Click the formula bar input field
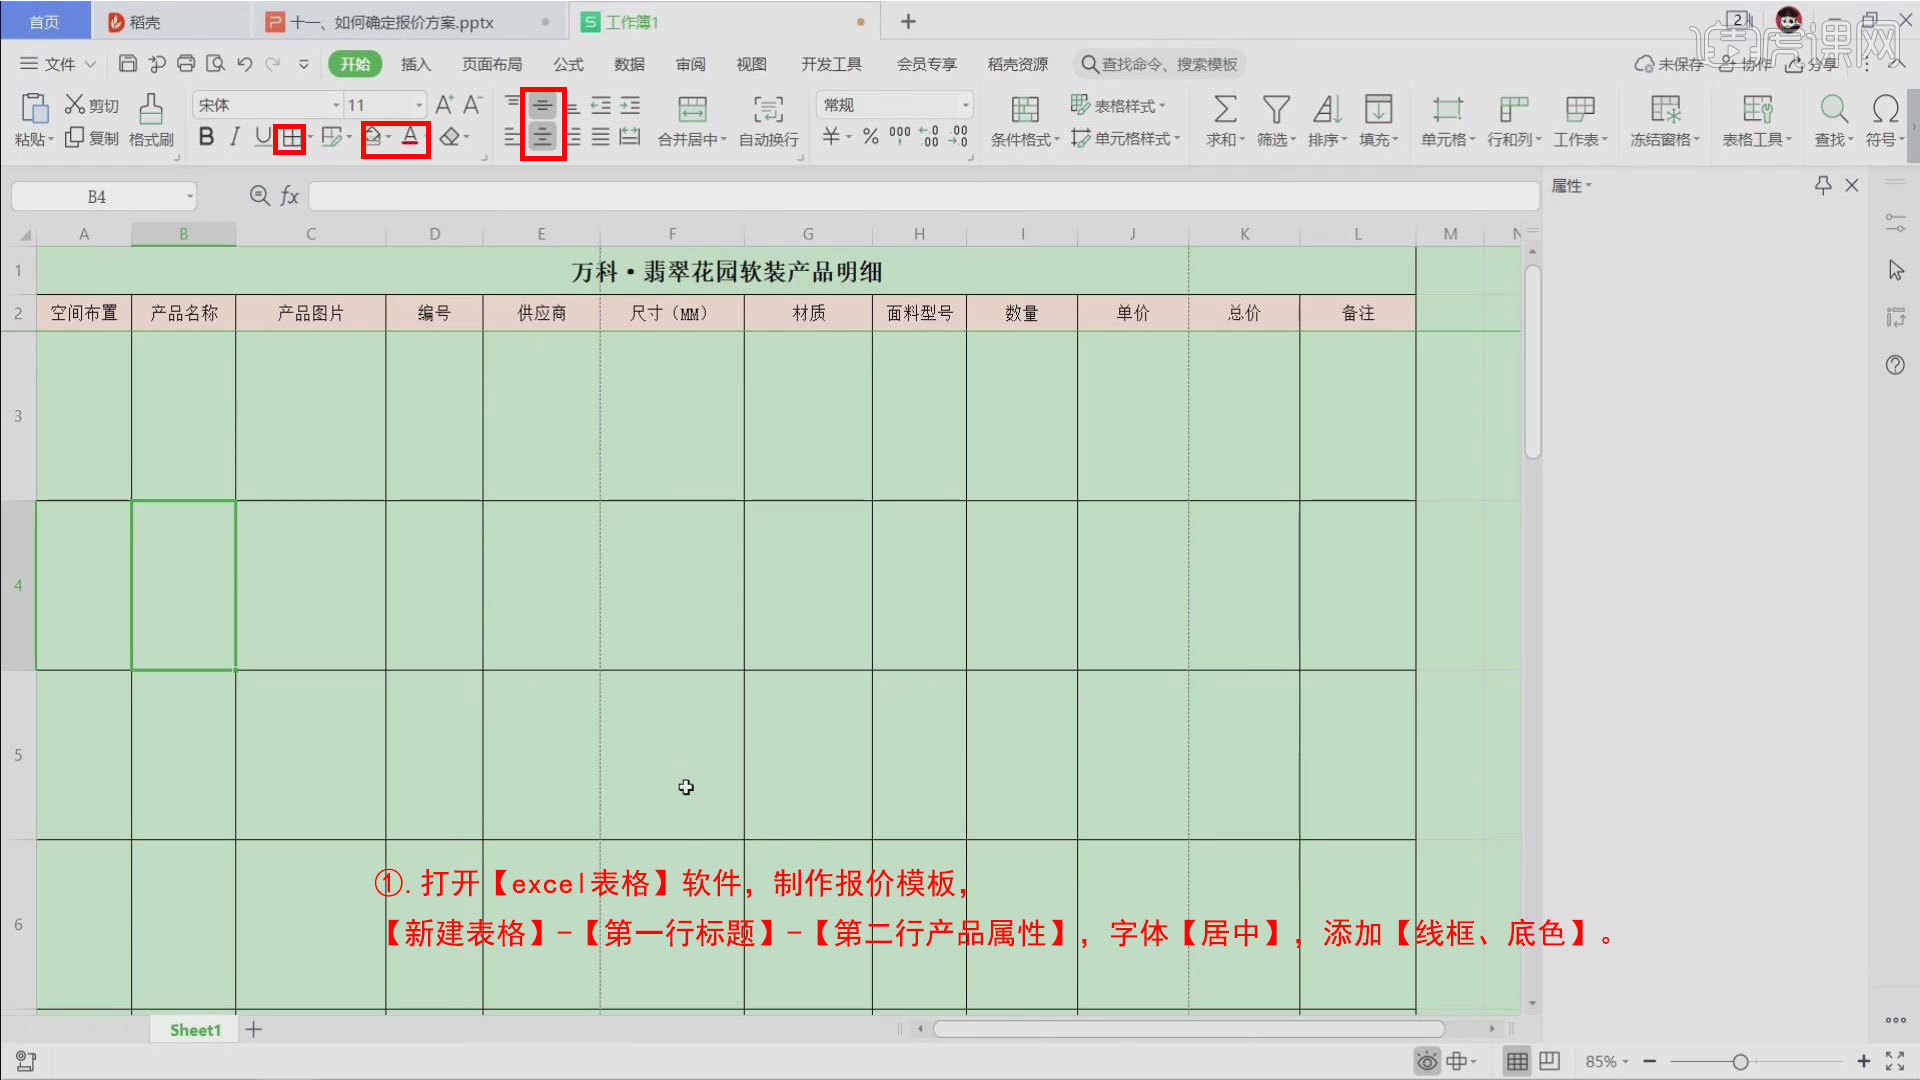Viewport: 1920px width, 1080px height. [924, 196]
